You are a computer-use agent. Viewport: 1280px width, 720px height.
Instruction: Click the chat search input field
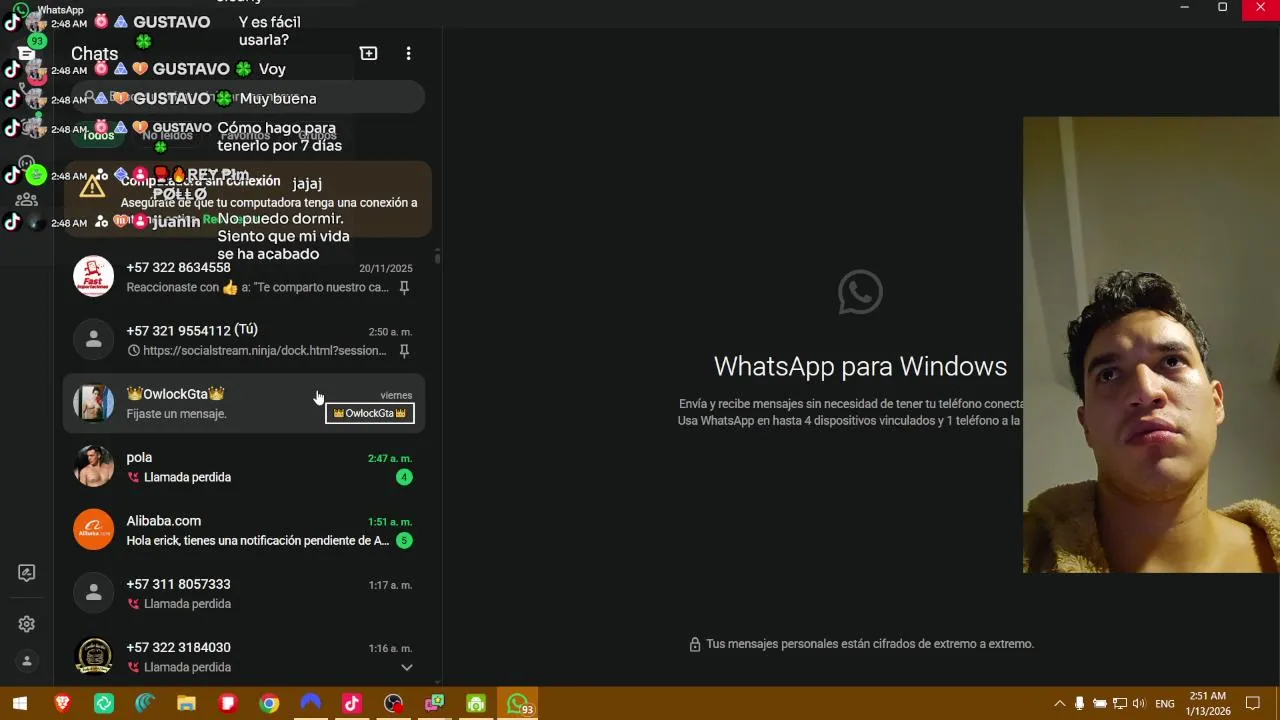(248, 97)
